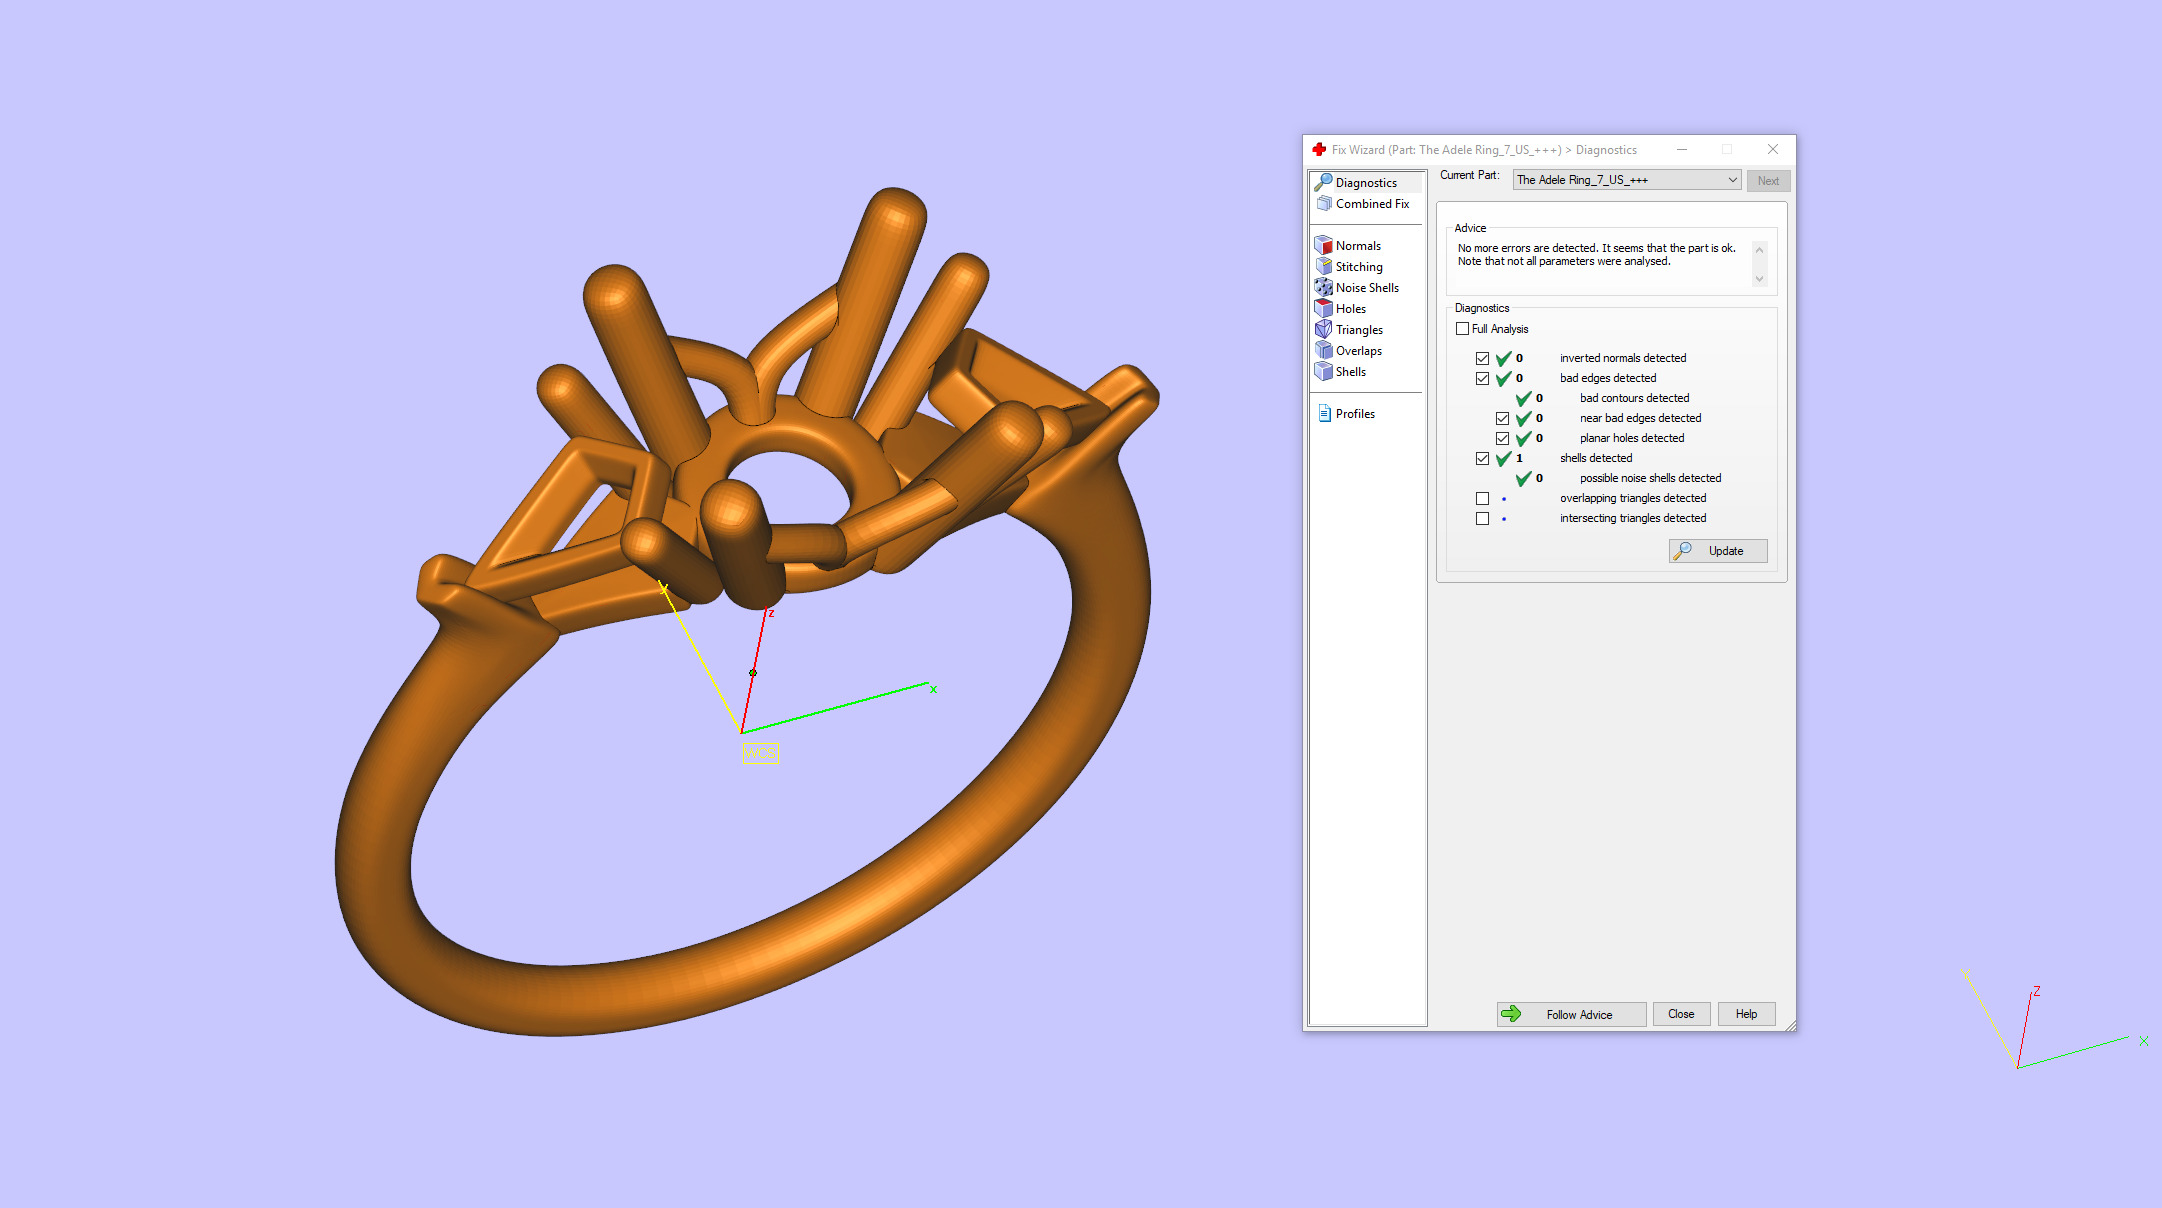This screenshot has height=1208, width=2162.
Task: Enable the Full Analysis checkbox
Action: [1463, 329]
